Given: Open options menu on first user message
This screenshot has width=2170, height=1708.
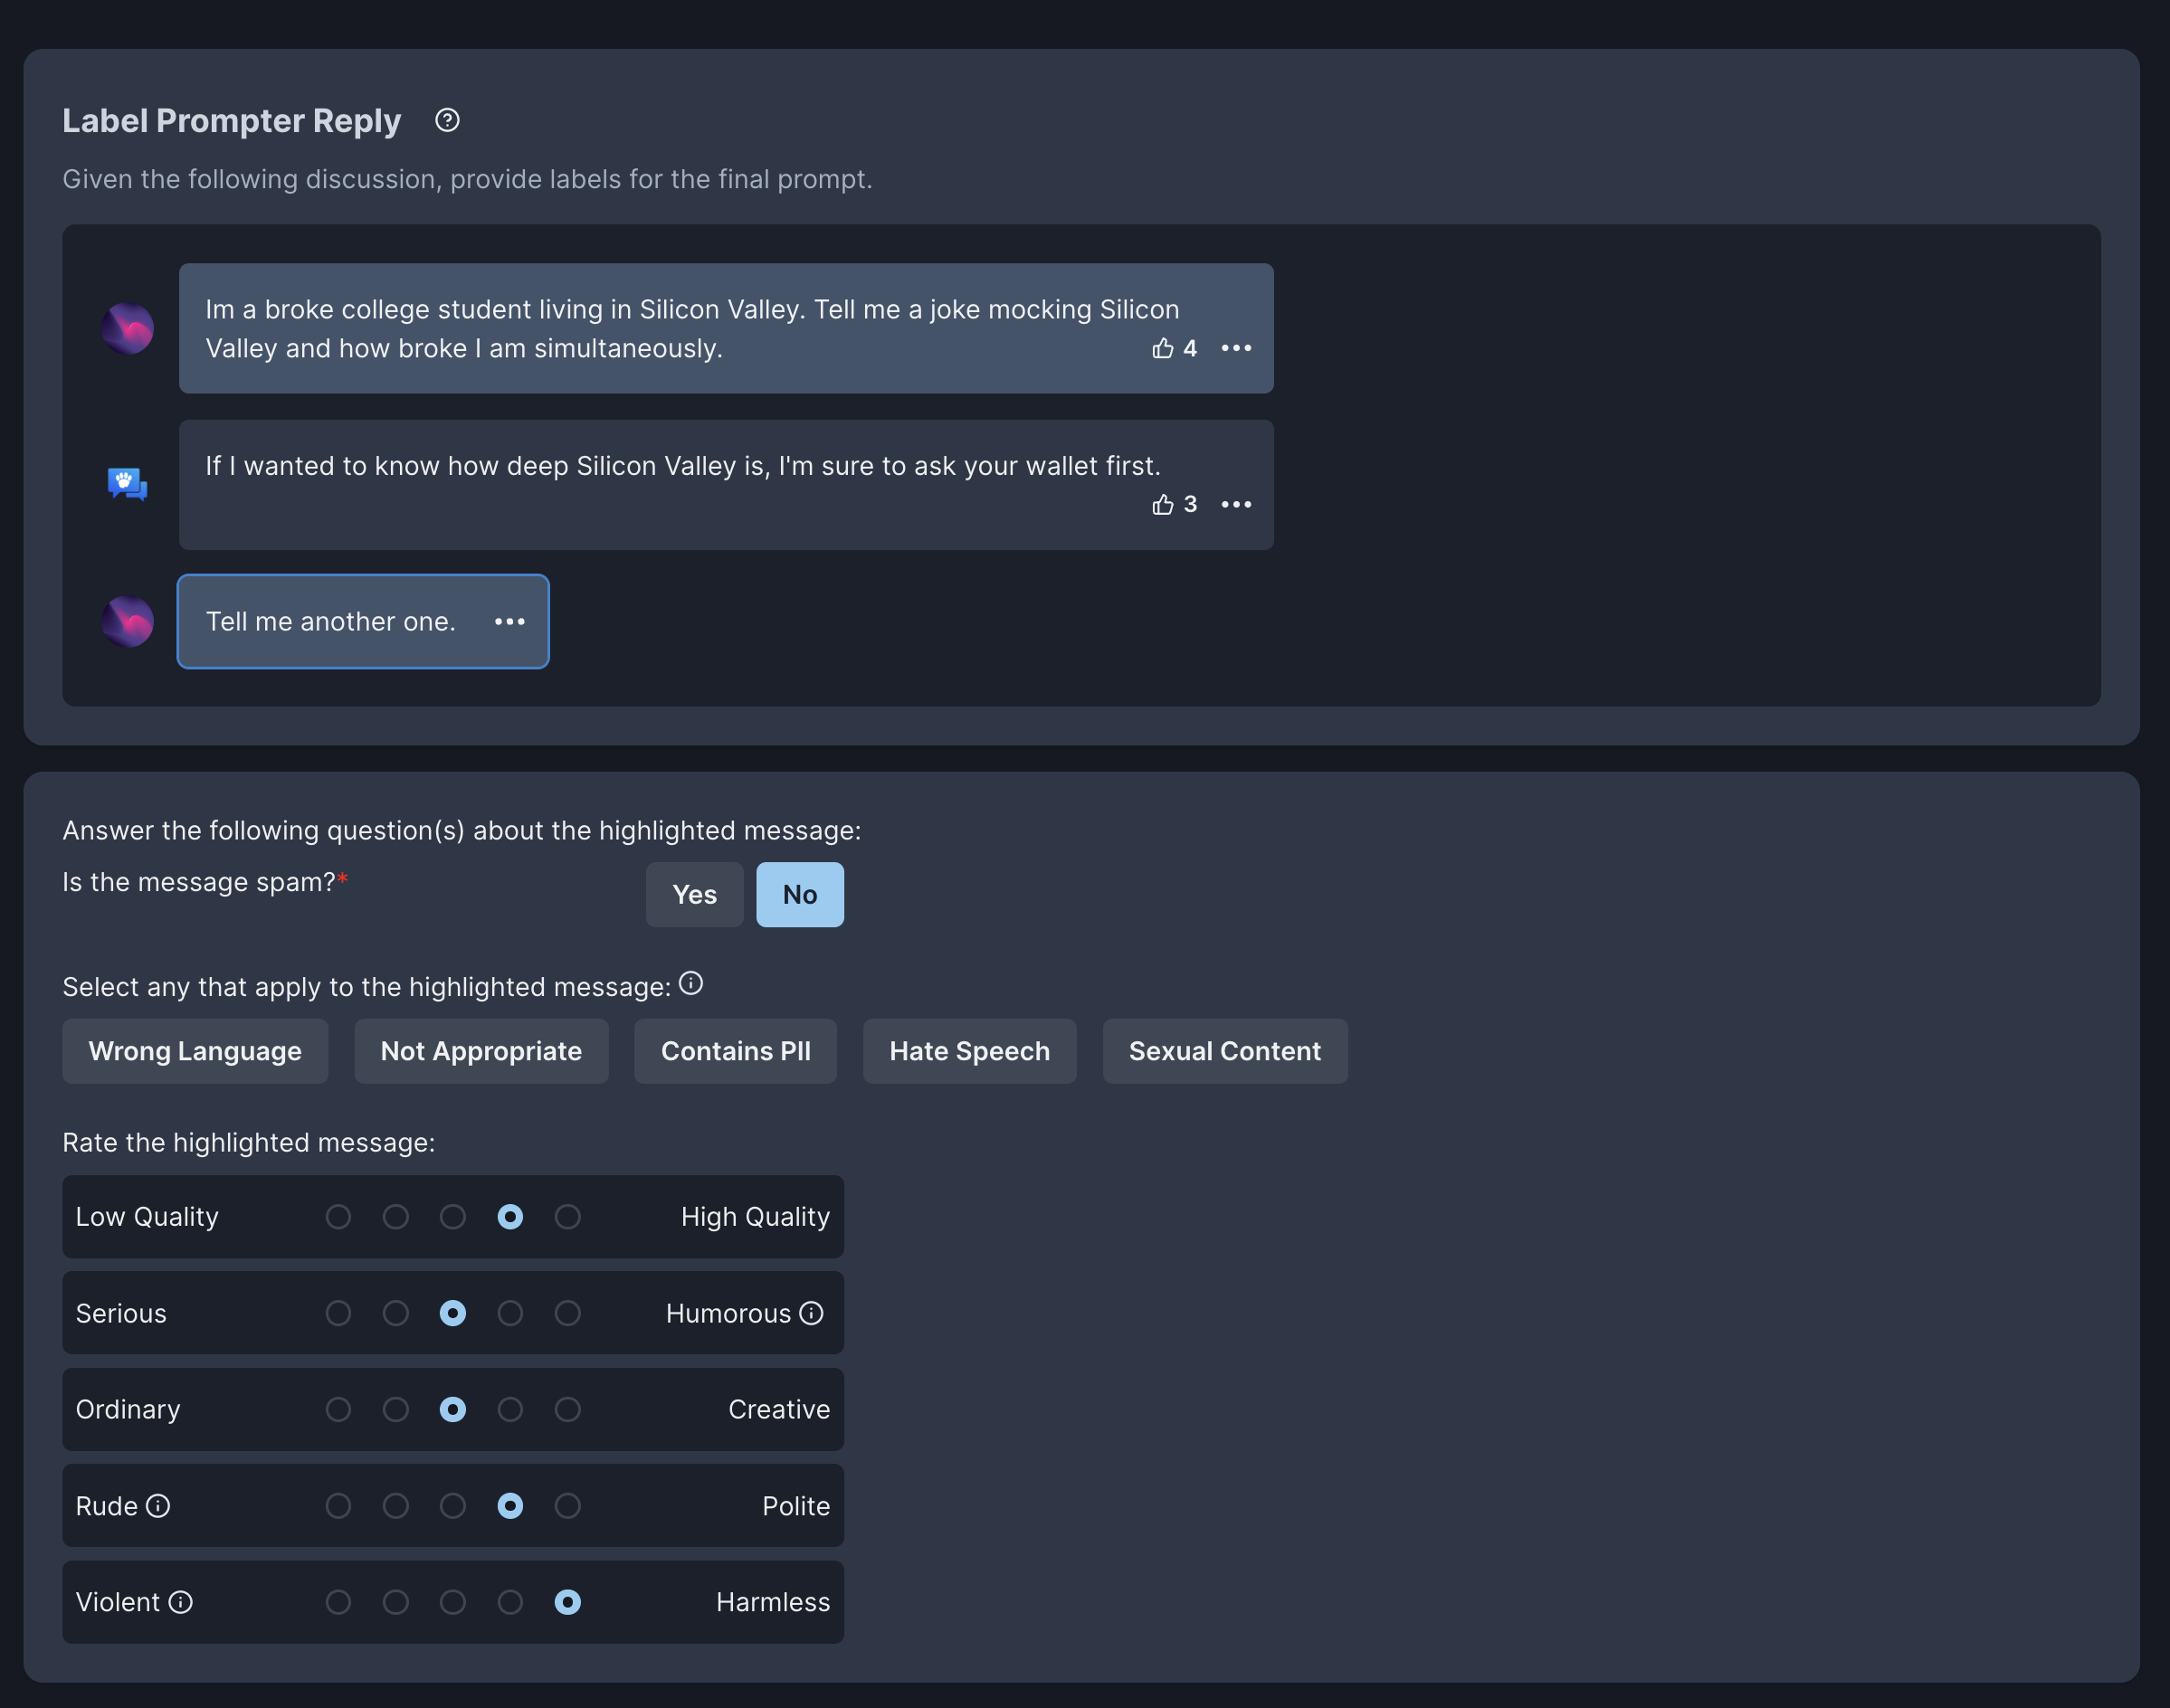Looking at the screenshot, I should pos(1236,348).
